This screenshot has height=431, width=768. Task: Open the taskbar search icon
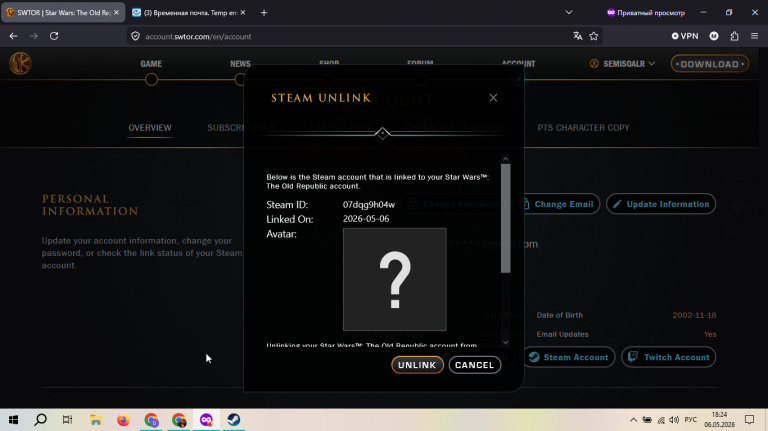coord(41,420)
